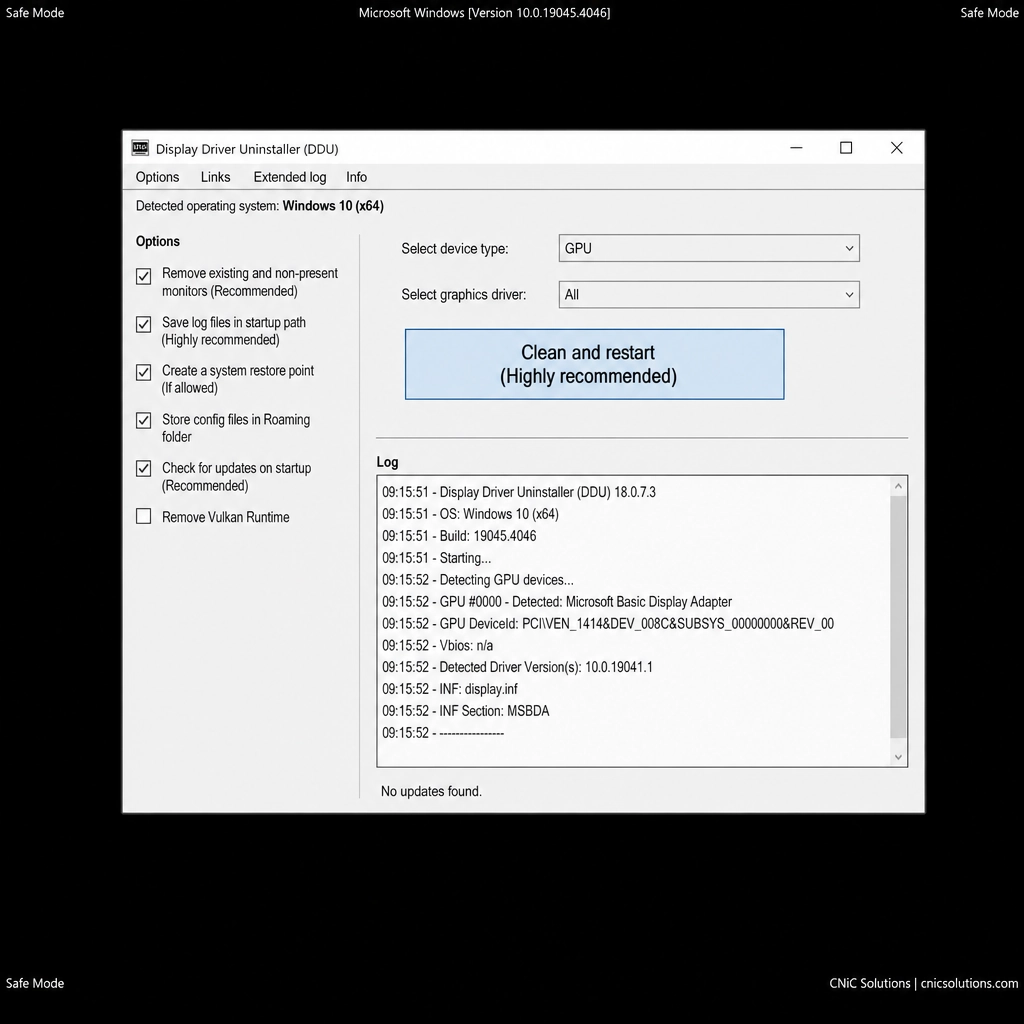Toggle Save log files in startup path

tap(144, 325)
